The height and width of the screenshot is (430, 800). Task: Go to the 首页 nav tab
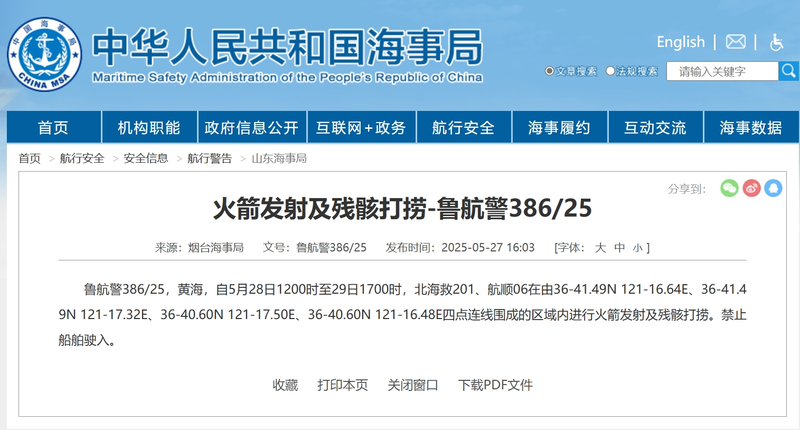[x=53, y=127]
